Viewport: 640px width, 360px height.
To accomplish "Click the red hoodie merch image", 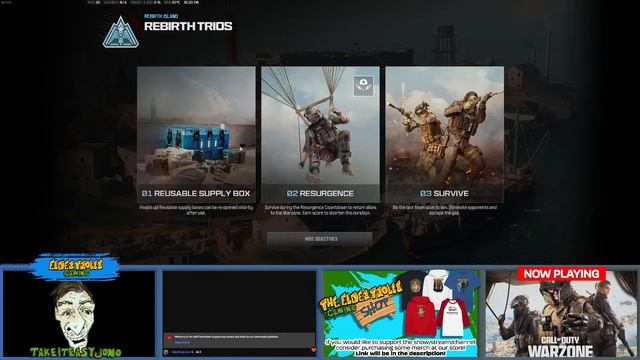I will pyautogui.click(x=421, y=316).
